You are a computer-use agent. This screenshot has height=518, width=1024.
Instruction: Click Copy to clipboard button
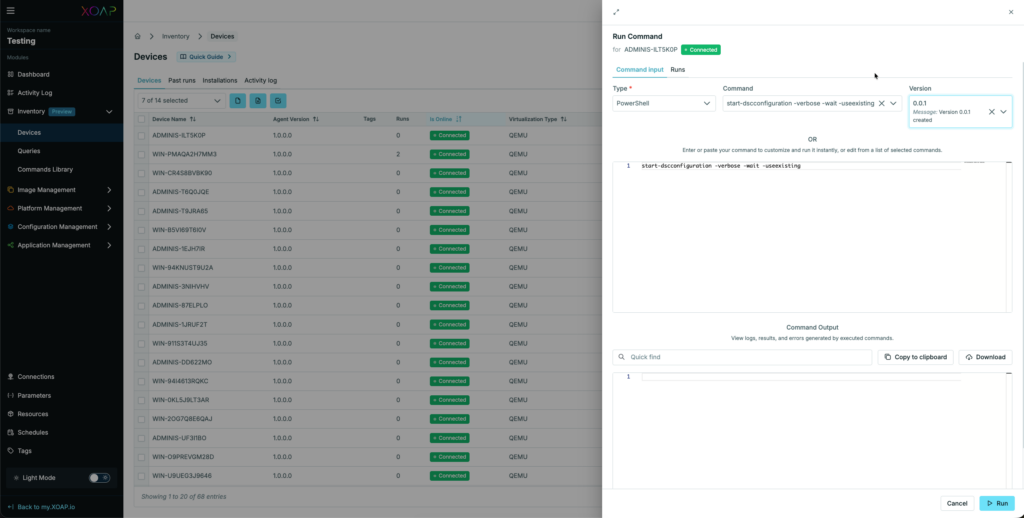(x=915, y=357)
